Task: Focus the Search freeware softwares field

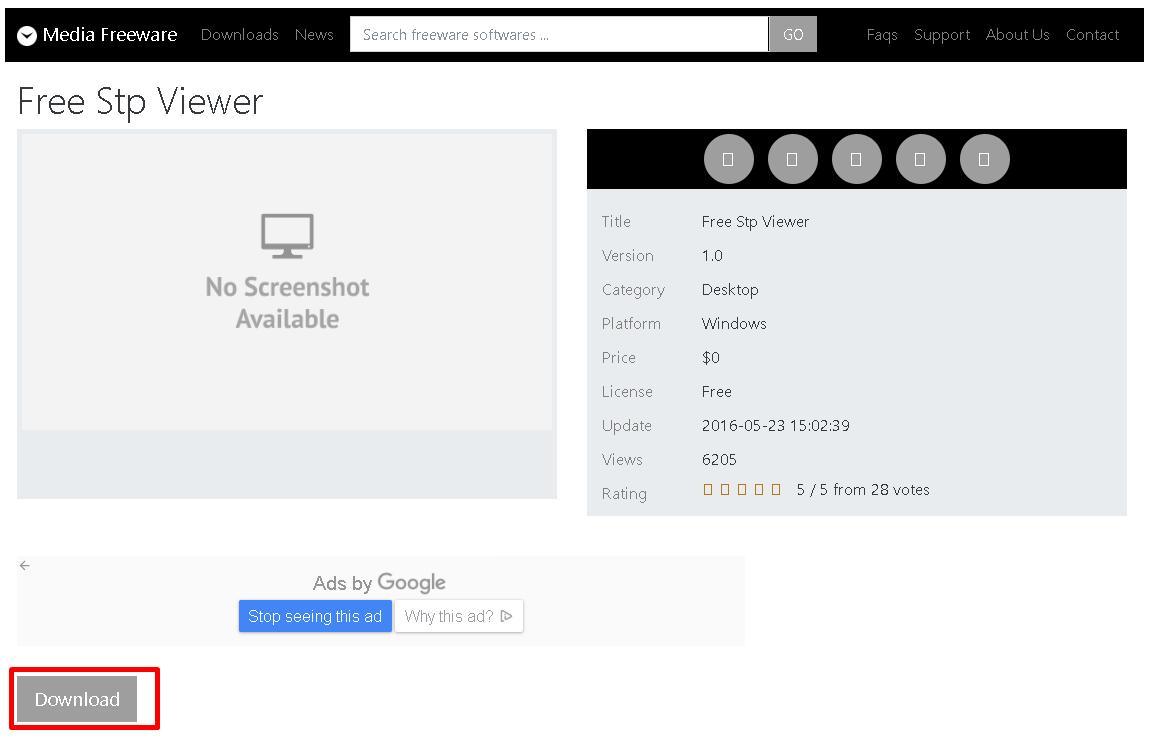Action: pos(558,35)
